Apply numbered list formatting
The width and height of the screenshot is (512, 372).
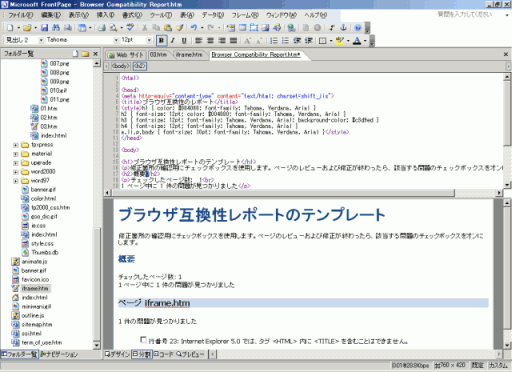click(274, 41)
